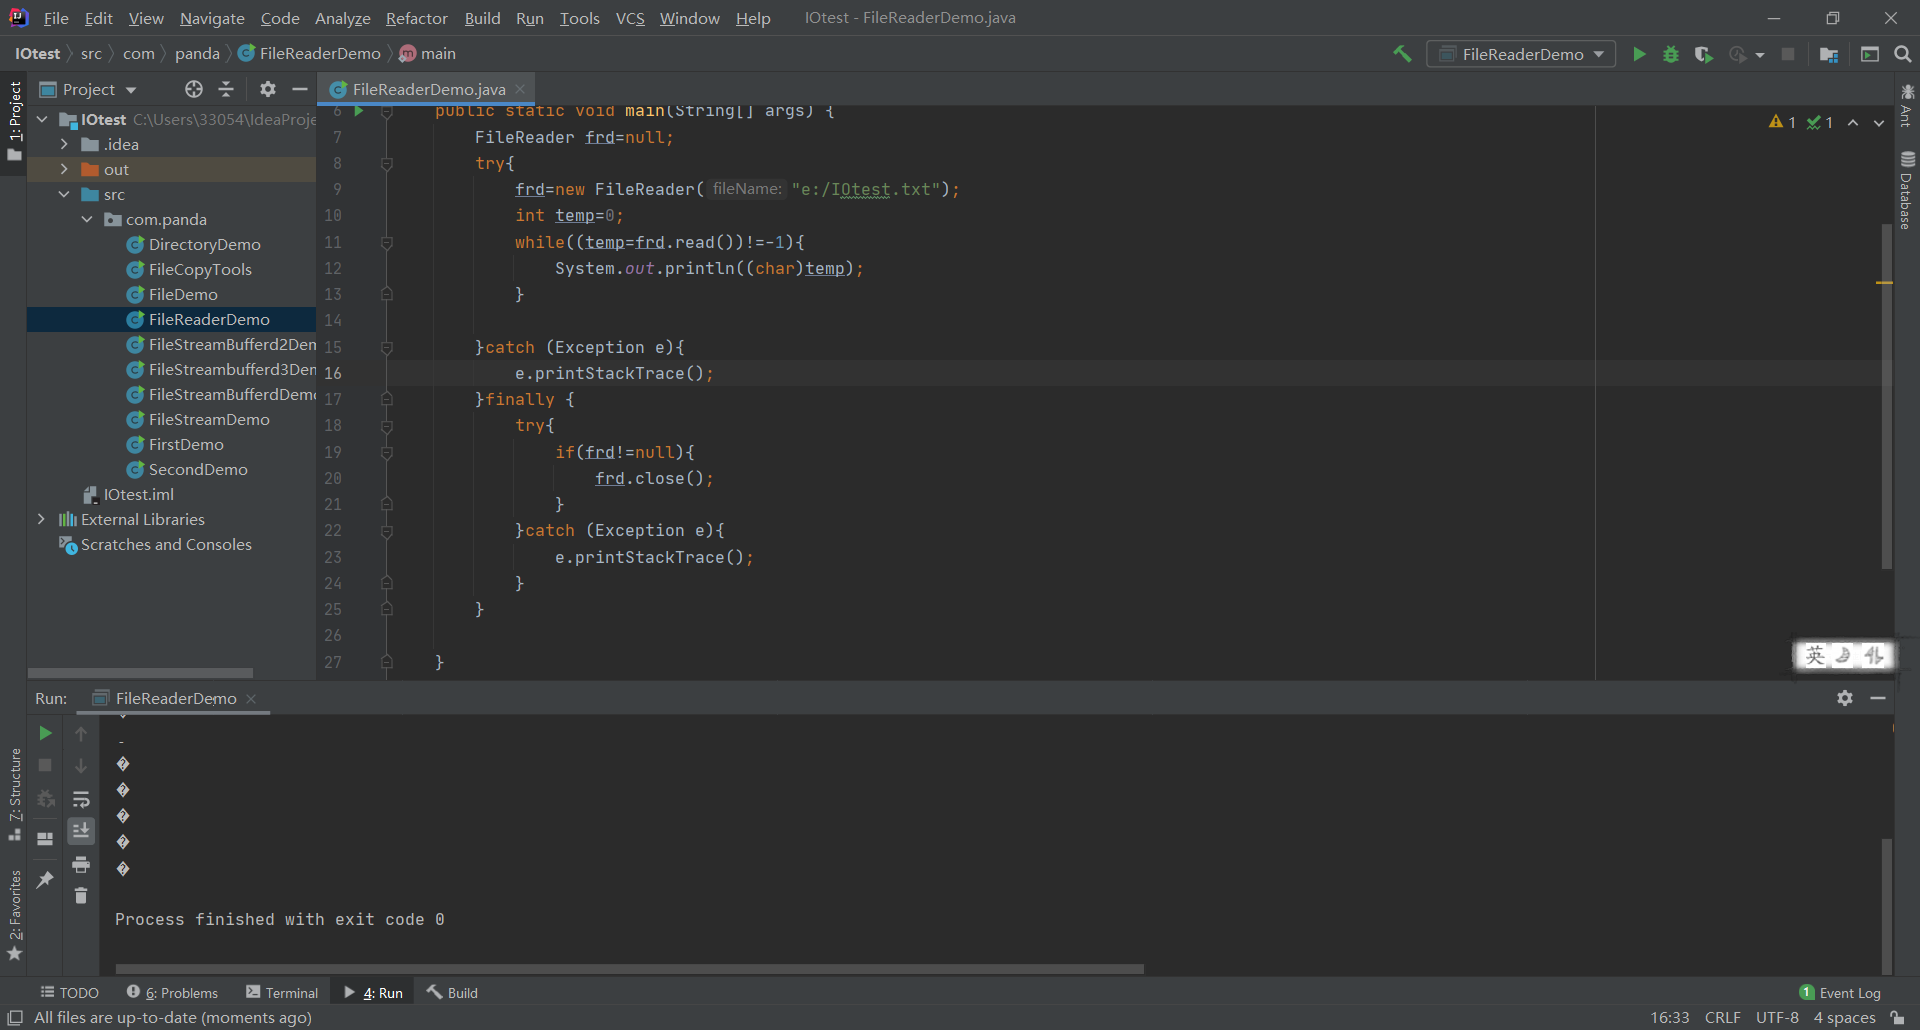
Task: Expand the .idea folder
Action: 64,144
